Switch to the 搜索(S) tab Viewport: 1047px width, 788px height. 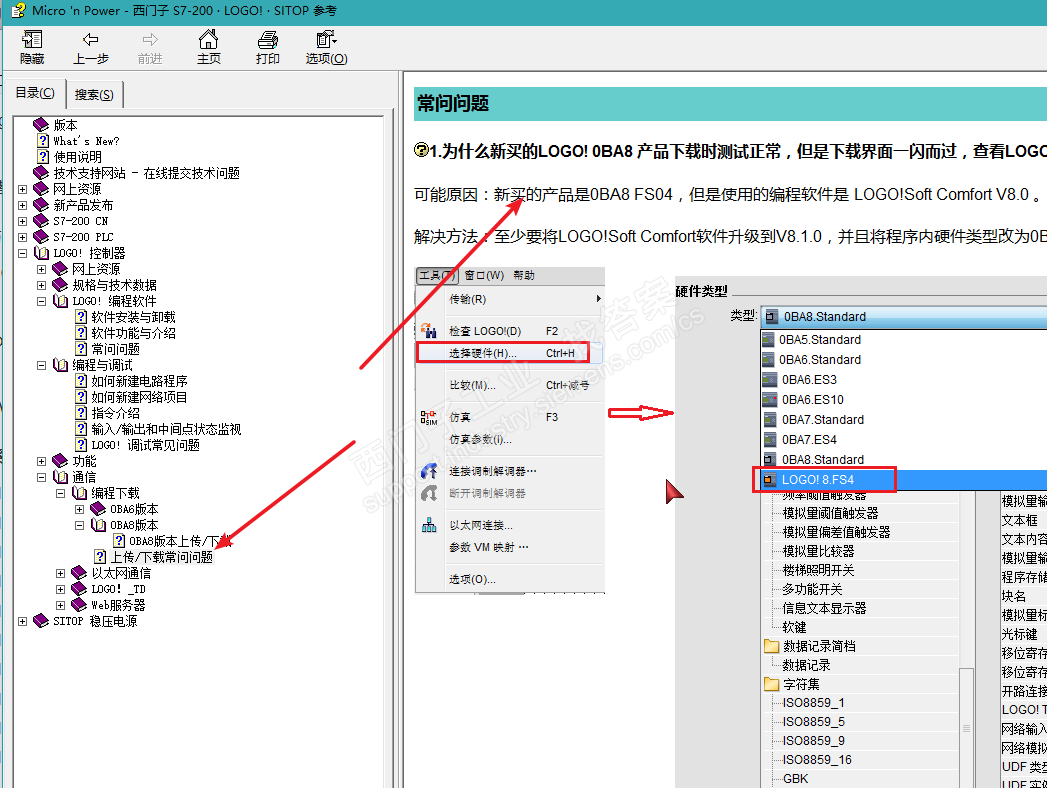coord(94,95)
